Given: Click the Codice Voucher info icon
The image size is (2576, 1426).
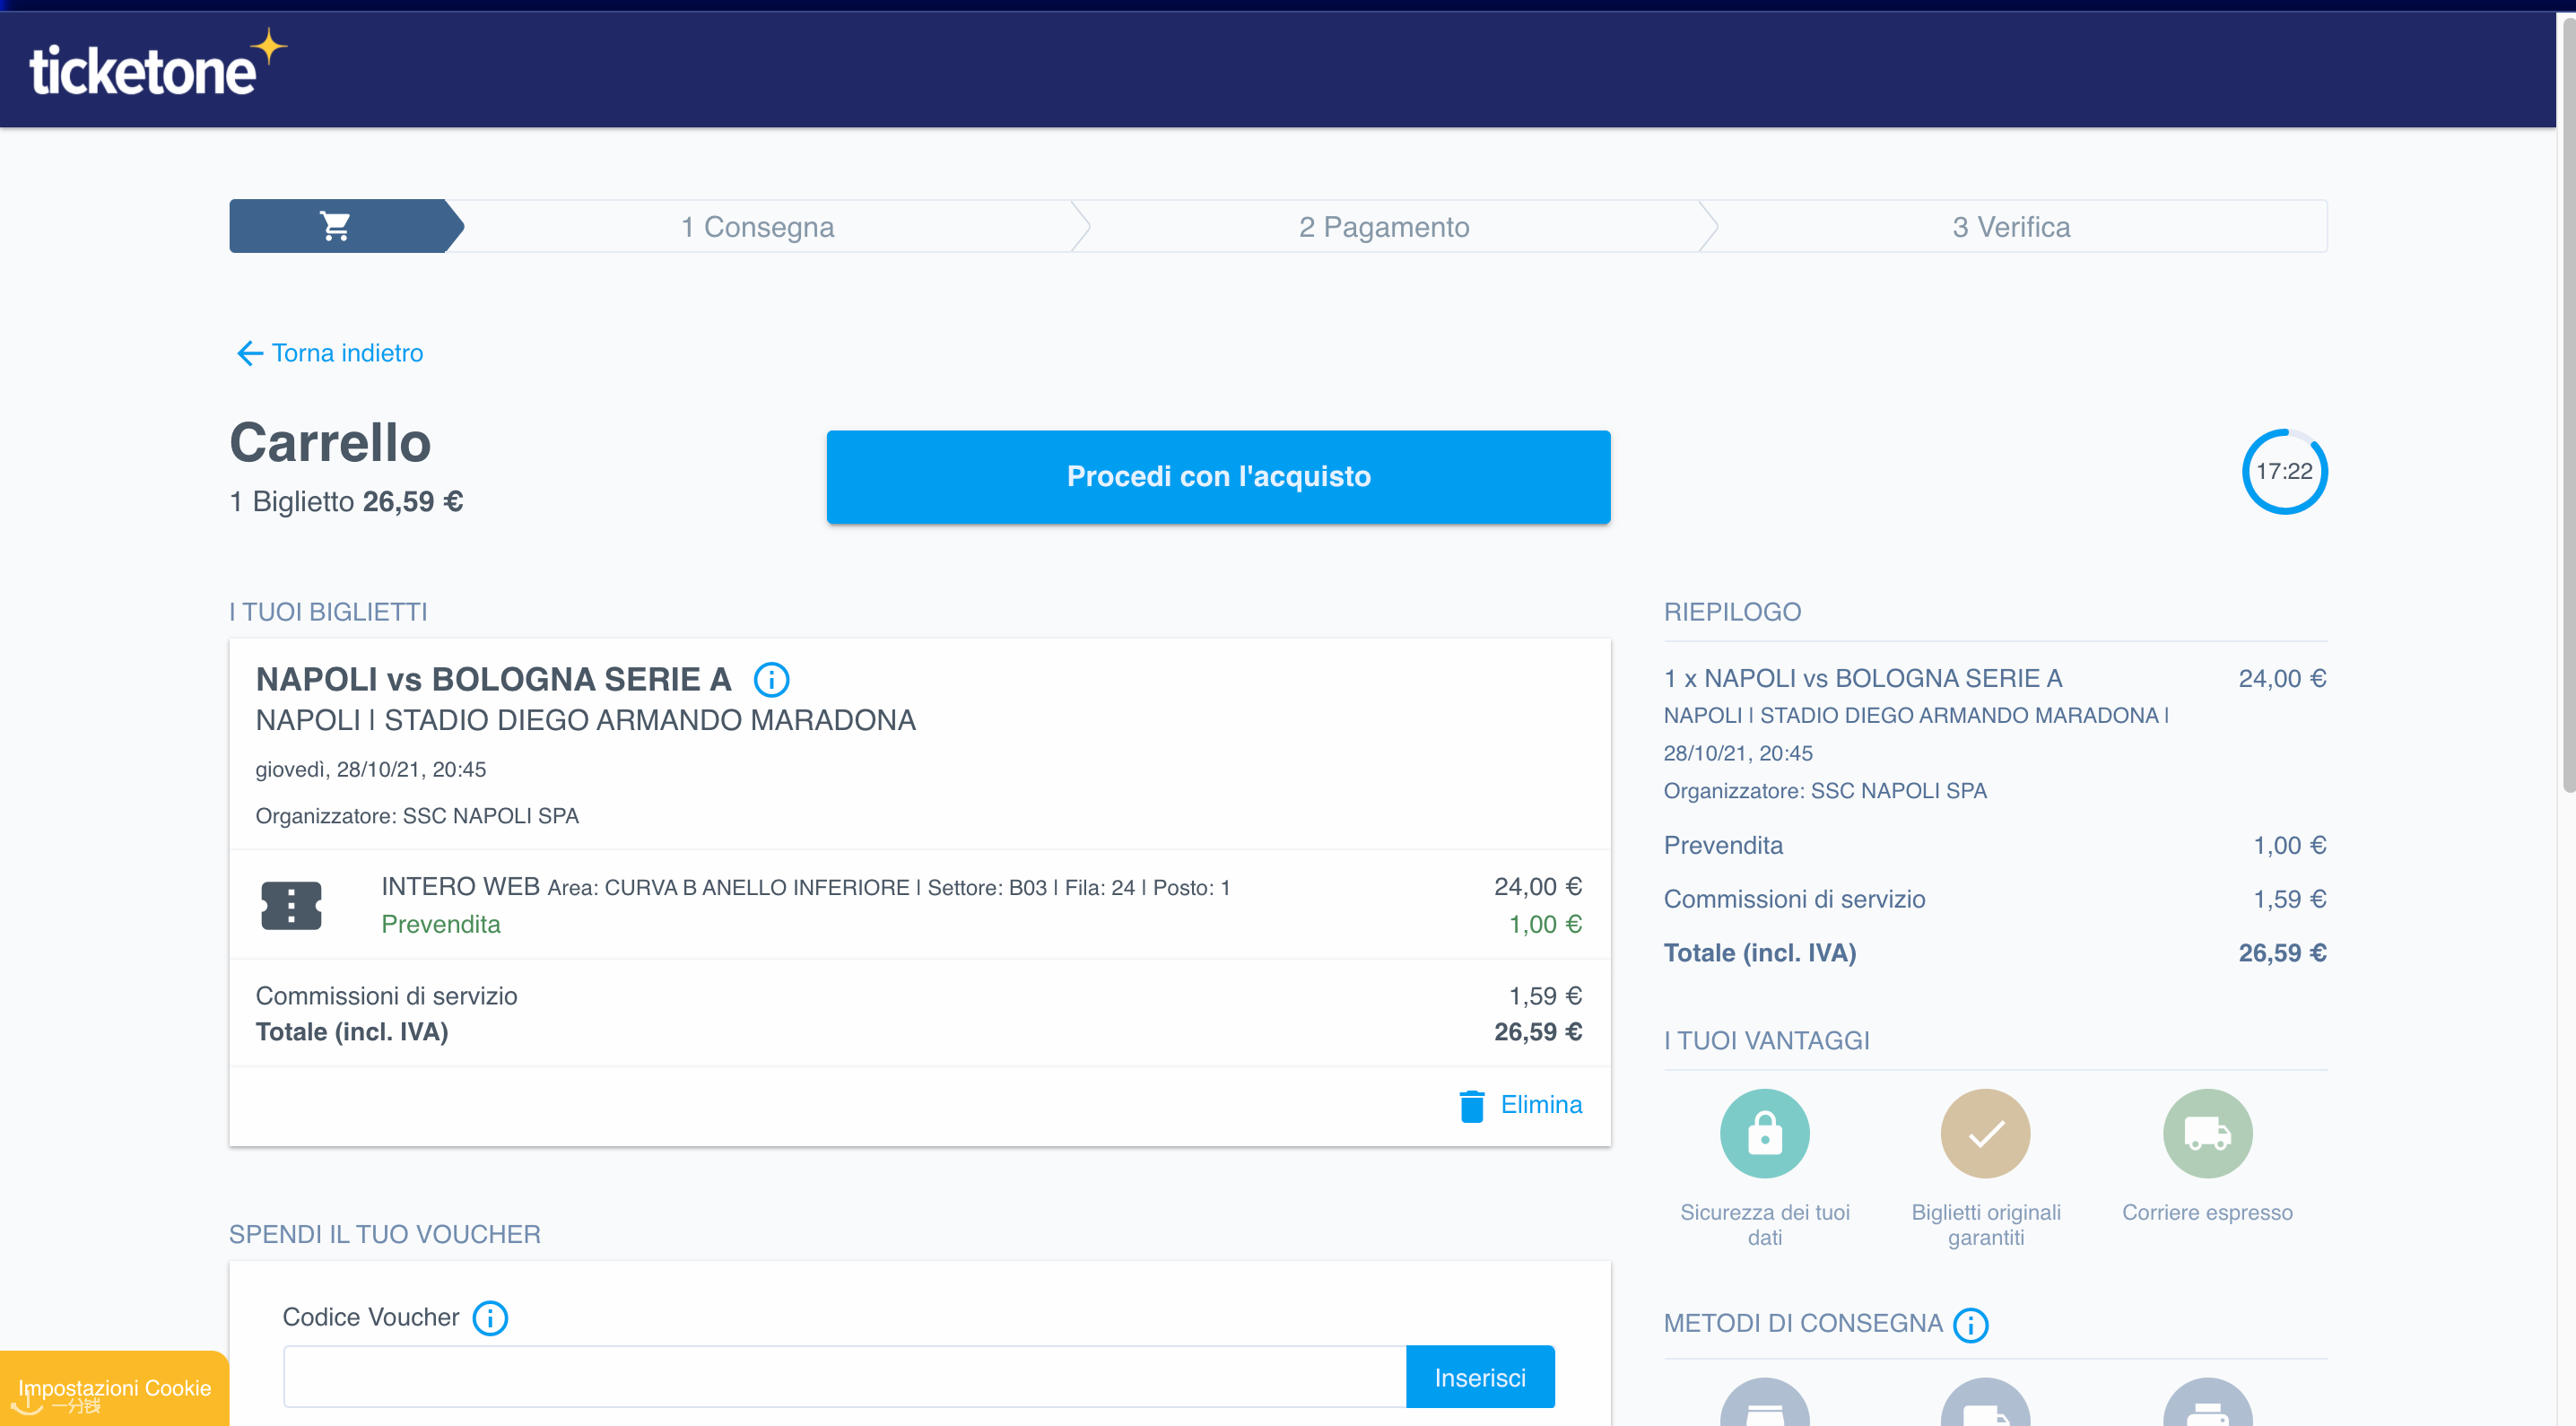Looking at the screenshot, I should 490,1318.
